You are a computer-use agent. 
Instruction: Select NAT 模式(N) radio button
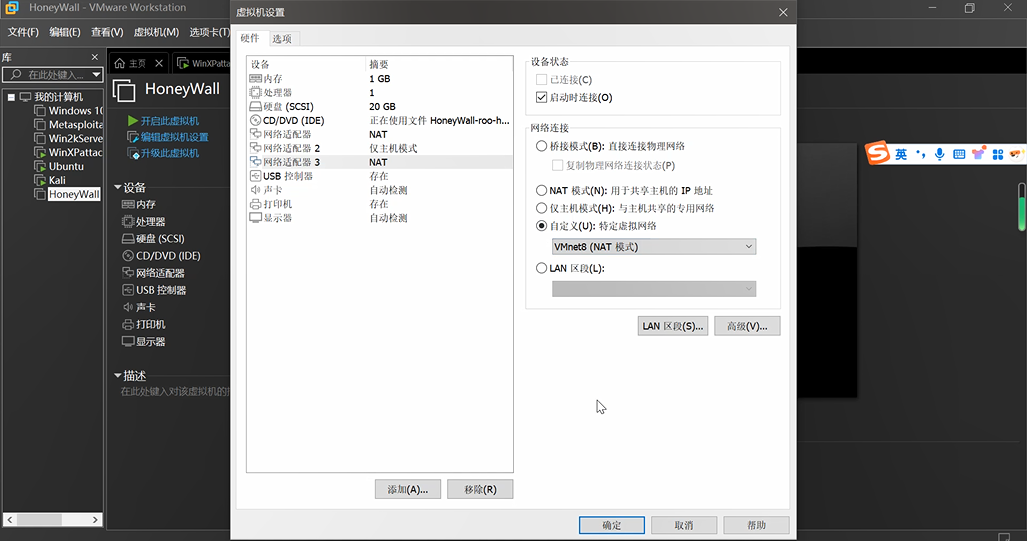click(541, 191)
